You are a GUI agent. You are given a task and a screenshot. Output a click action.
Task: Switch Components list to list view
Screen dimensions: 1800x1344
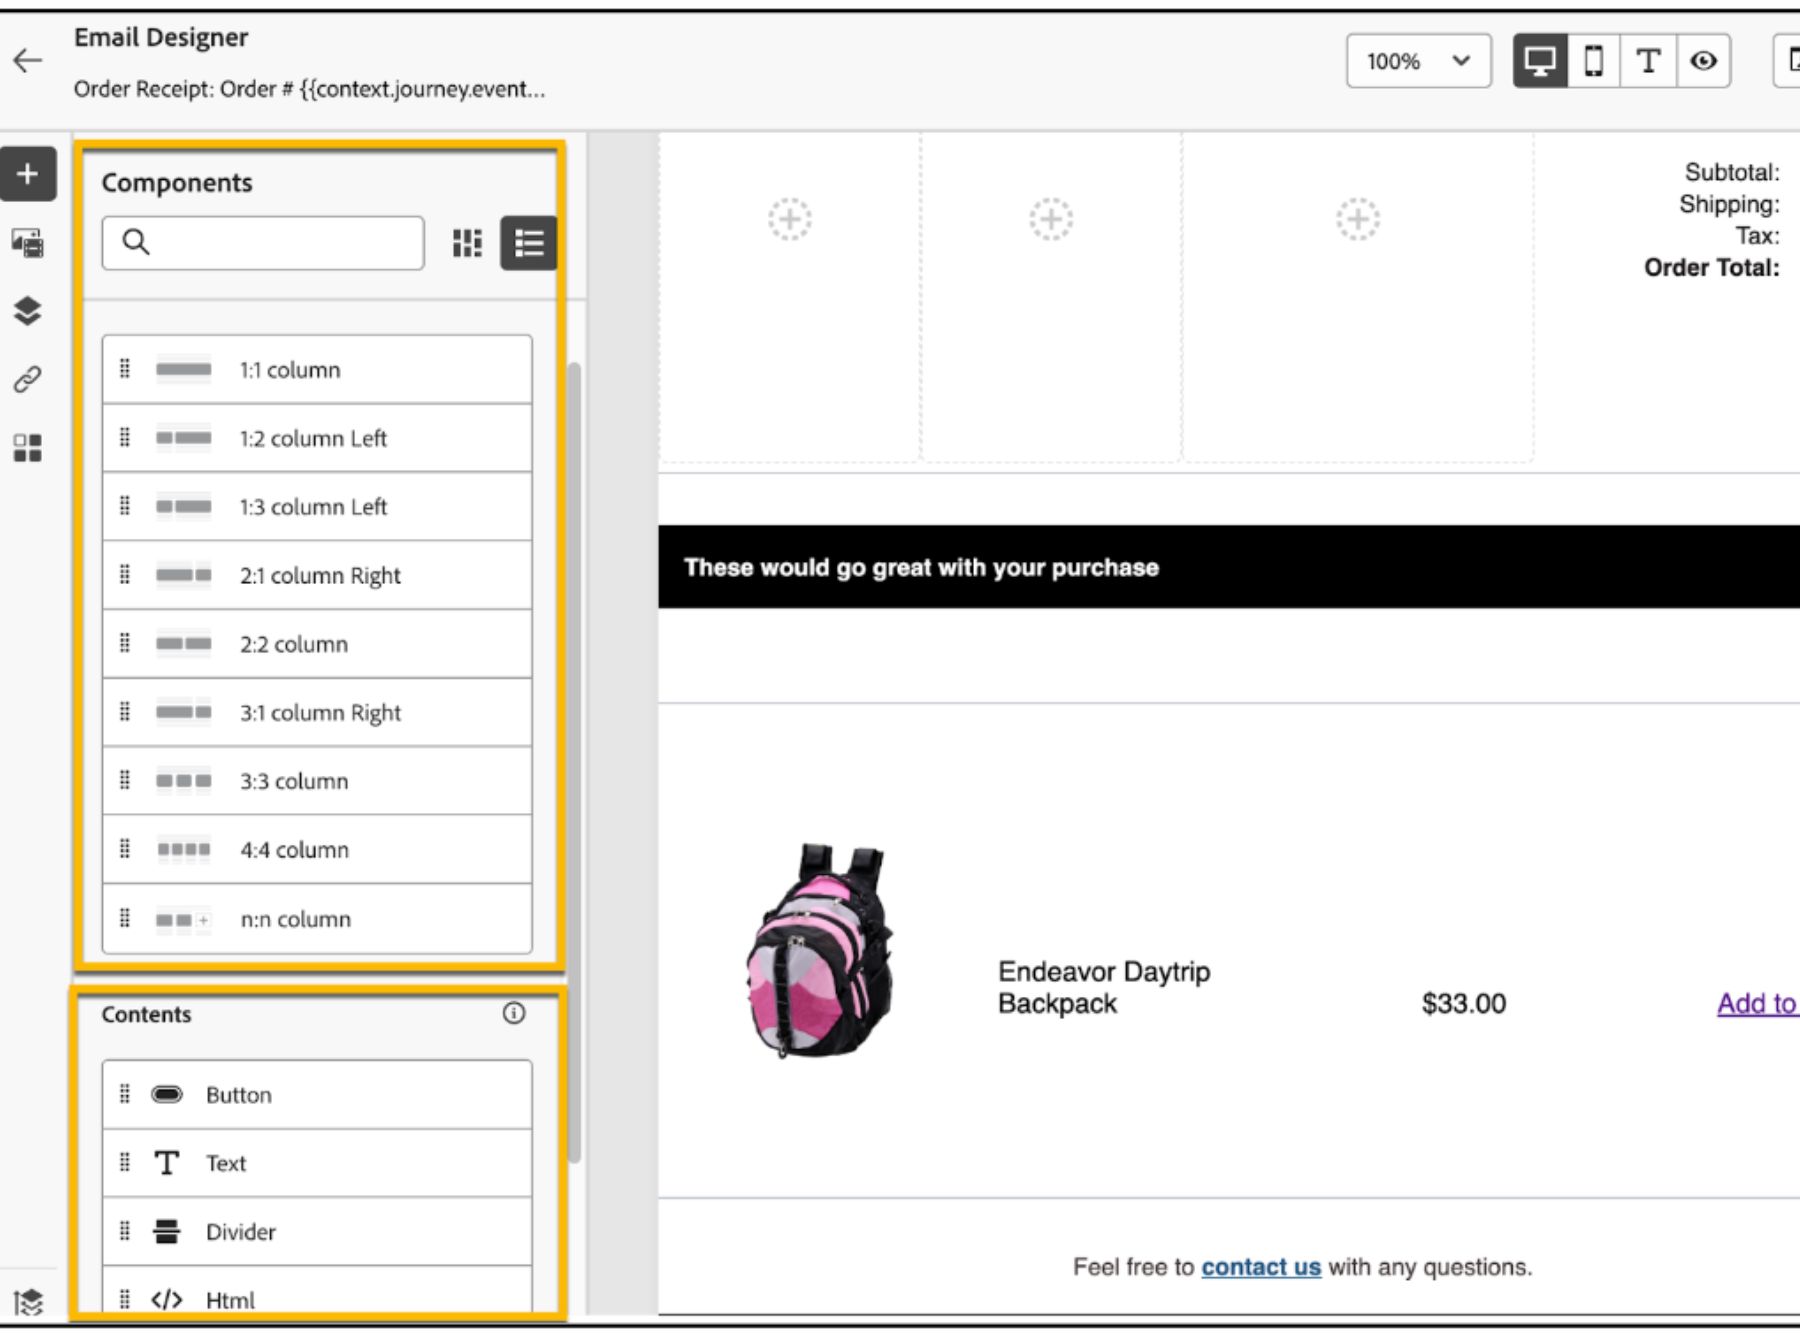(528, 243)
